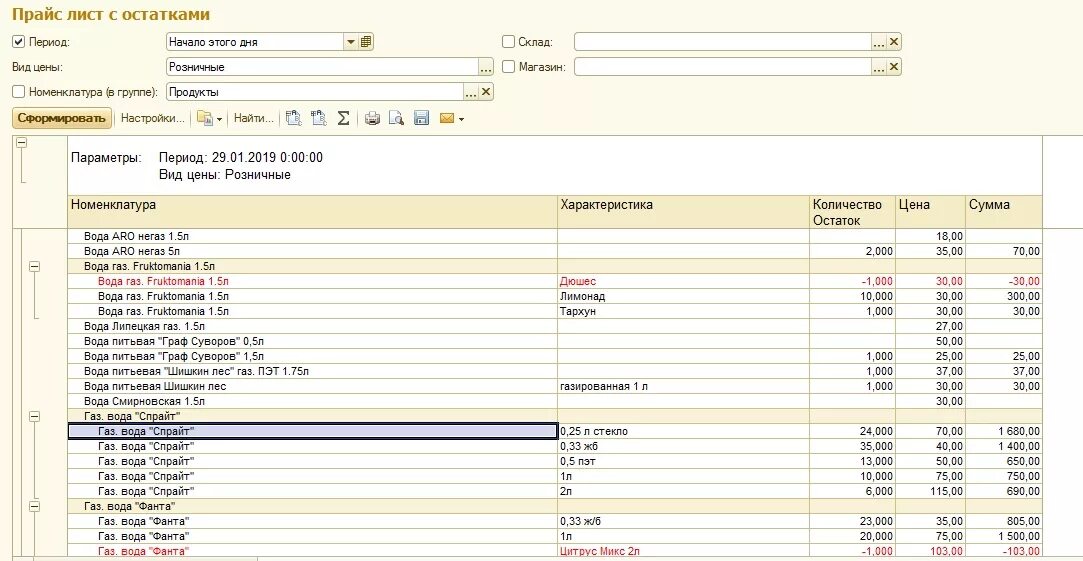
Task: Click the Номенклатура column header
Action: point(313,212)
